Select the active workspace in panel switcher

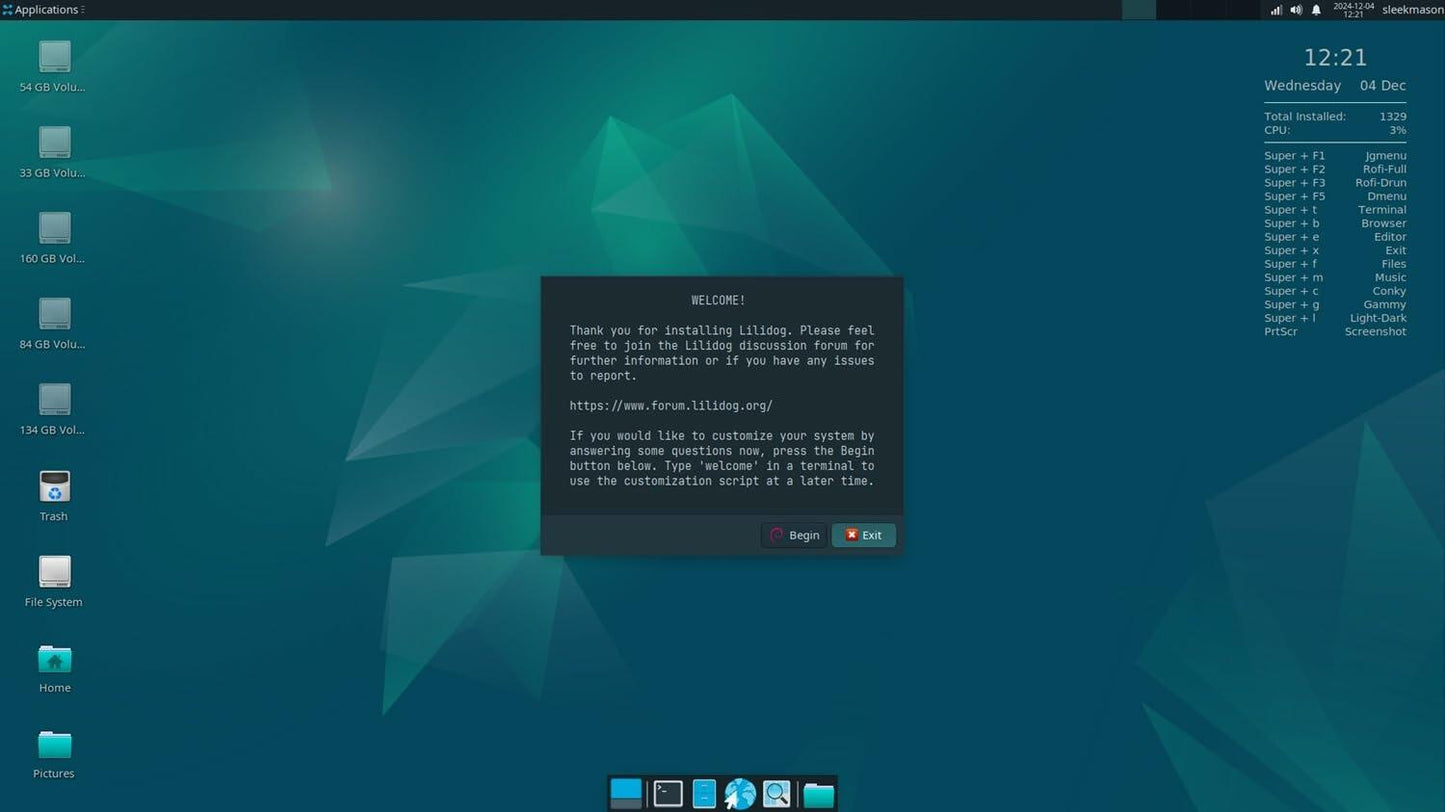(x=1139, y=10)
